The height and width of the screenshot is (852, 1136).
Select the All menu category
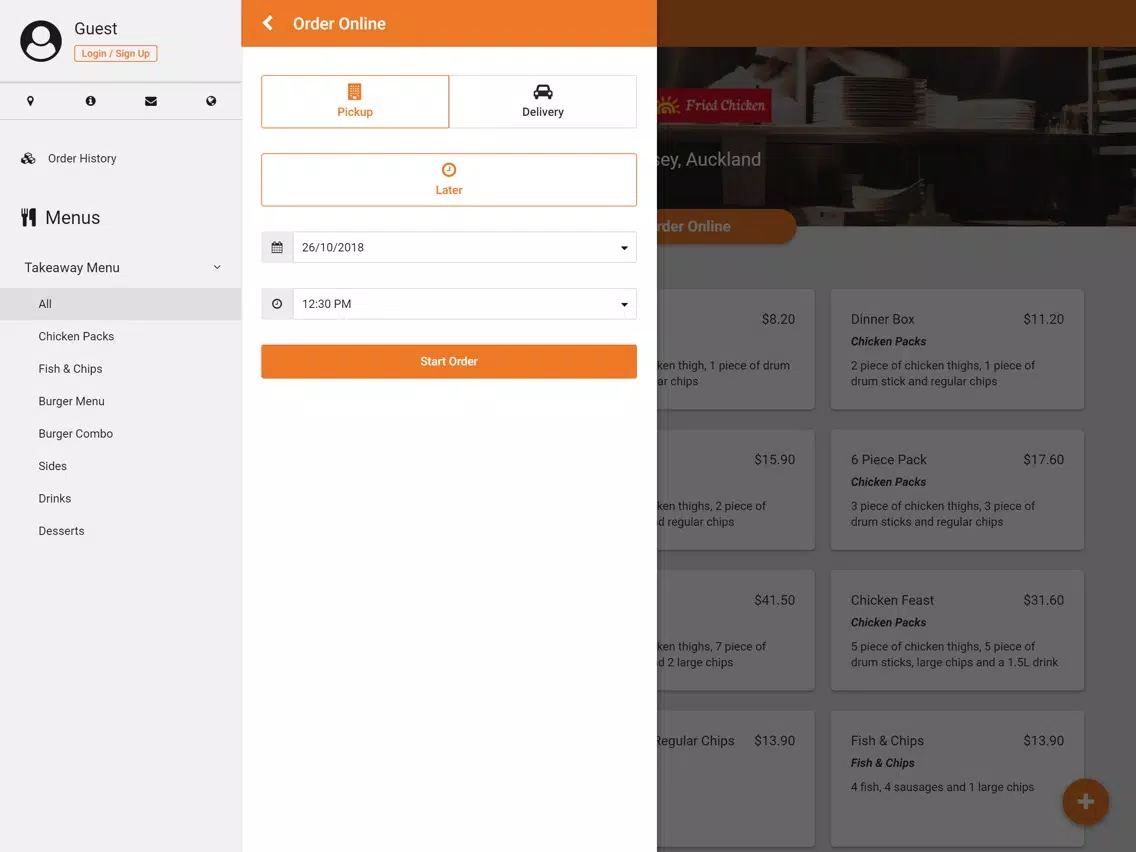coord(121,304)
